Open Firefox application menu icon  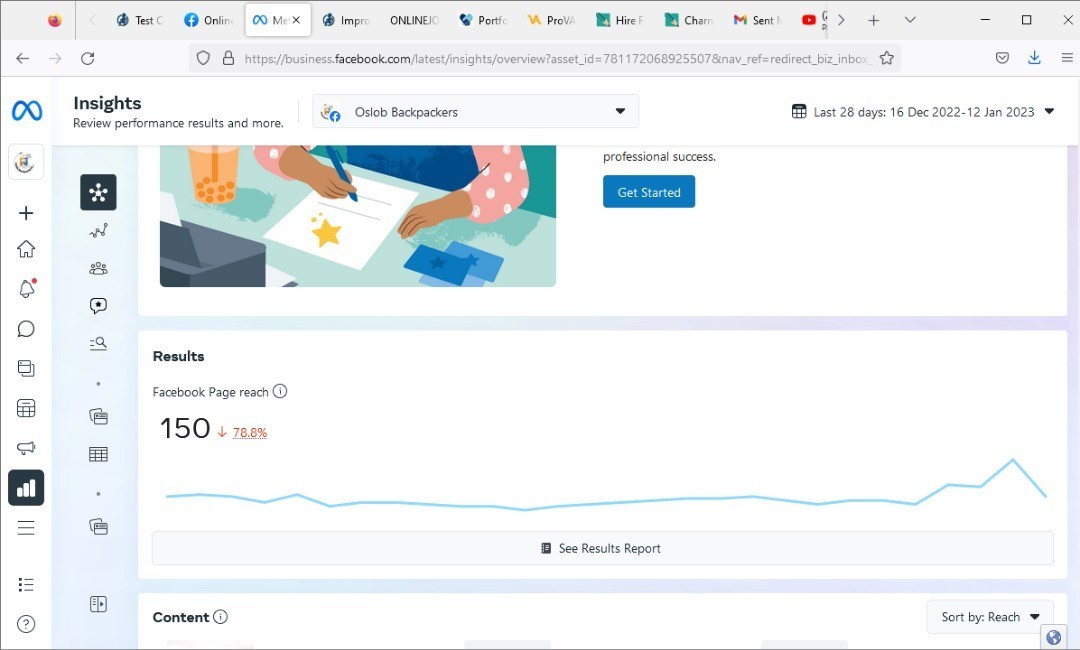pyautogui.click(x=1067, y=59)
